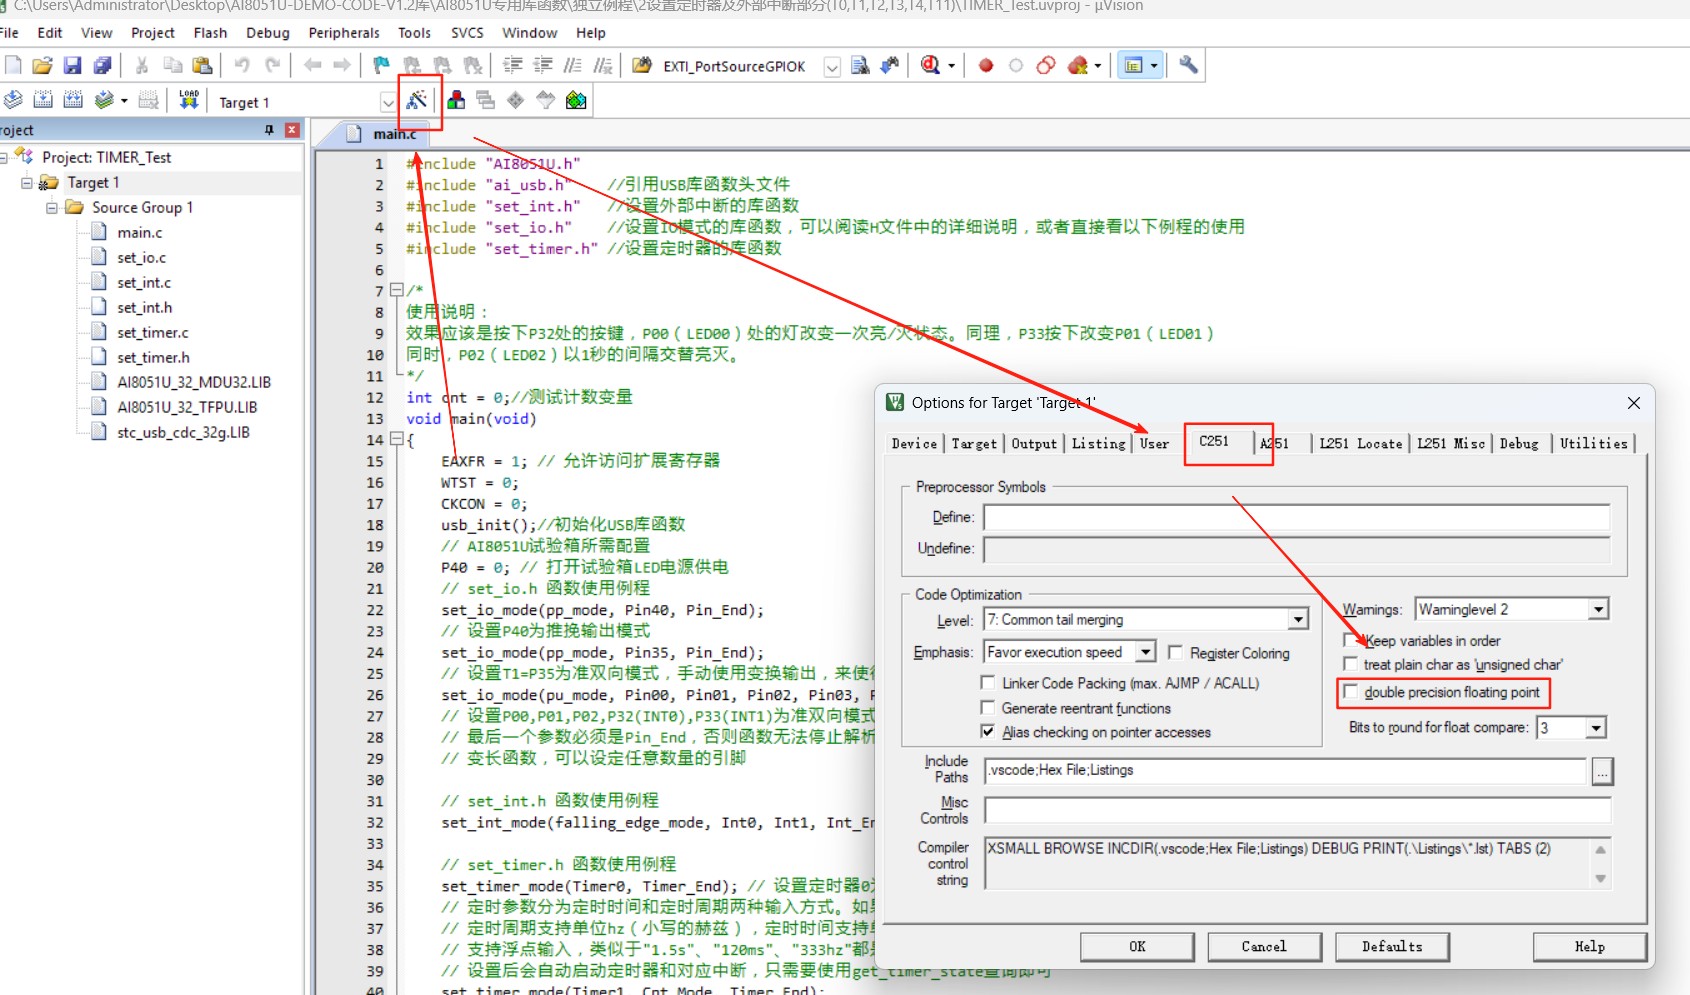
Task: Click the Build target icon
Action: (43, 100)
